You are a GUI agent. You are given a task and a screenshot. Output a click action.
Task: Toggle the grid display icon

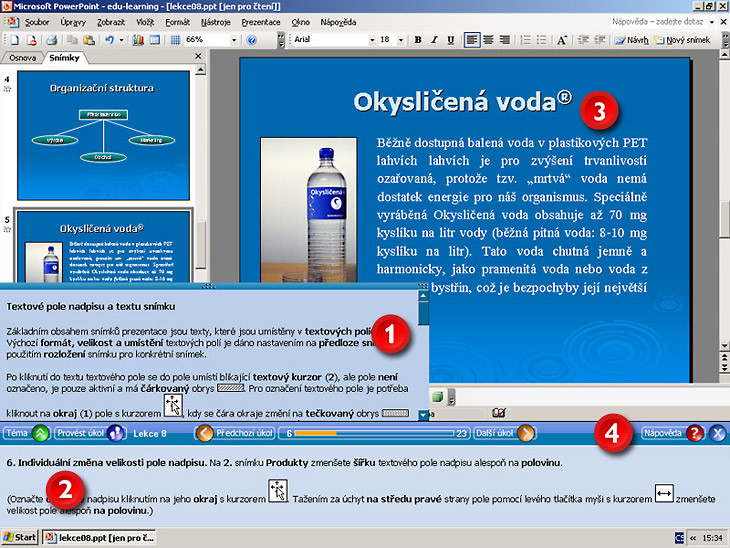pos(175,40)
